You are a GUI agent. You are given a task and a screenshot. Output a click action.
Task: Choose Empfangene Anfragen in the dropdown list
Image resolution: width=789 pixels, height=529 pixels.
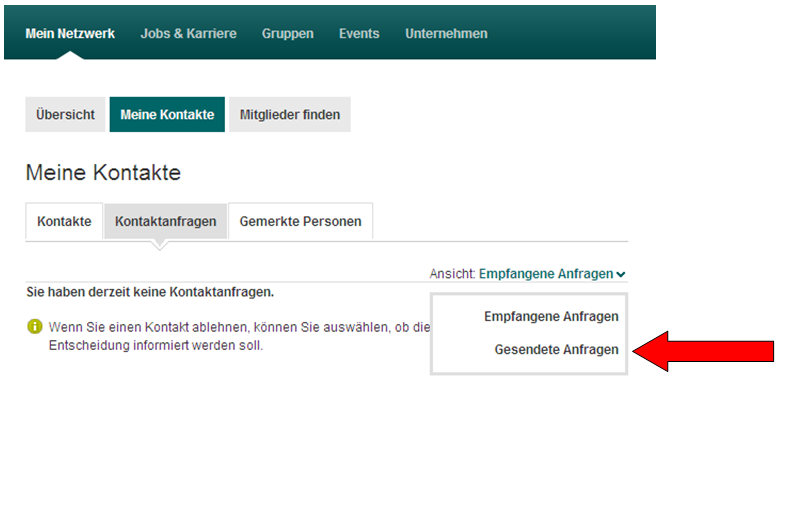point(551,317)
